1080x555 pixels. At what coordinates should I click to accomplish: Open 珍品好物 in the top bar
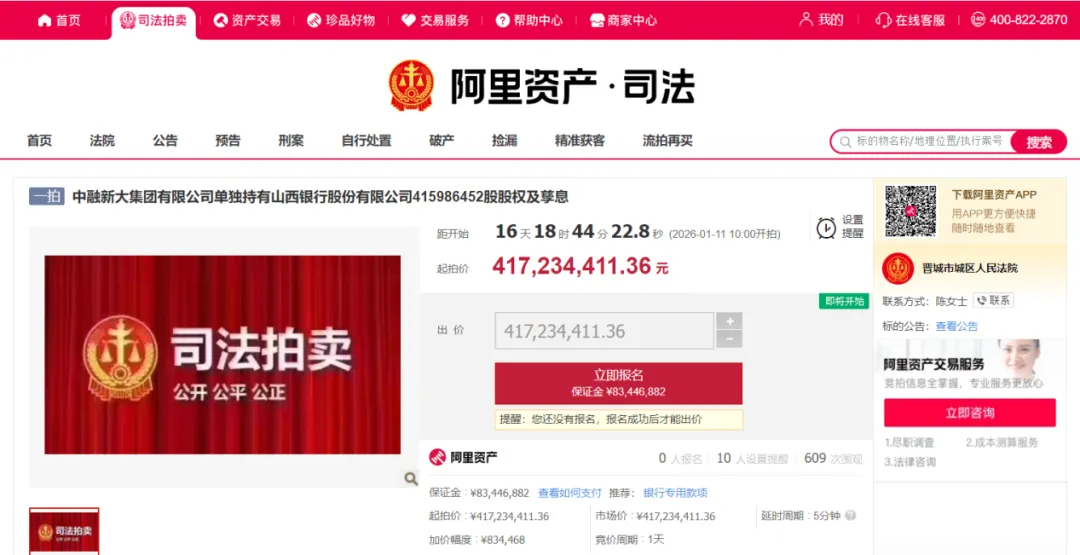pyautogui.click(x=341, y=20)
